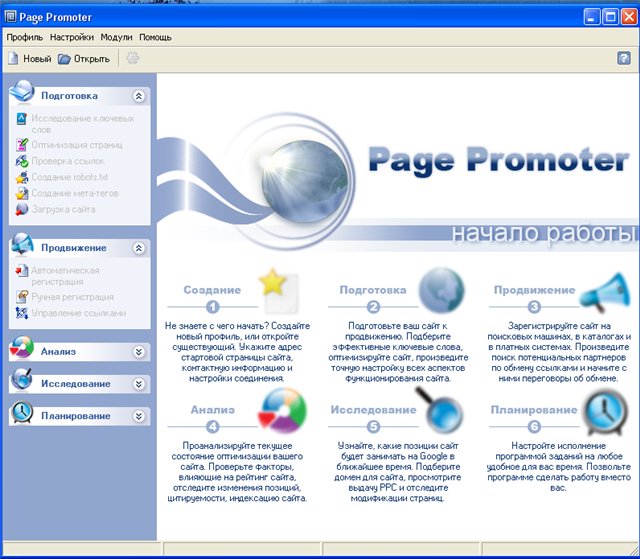Click the star document icon beside Создание
The image size is (640, 559).
pos(279,290)
